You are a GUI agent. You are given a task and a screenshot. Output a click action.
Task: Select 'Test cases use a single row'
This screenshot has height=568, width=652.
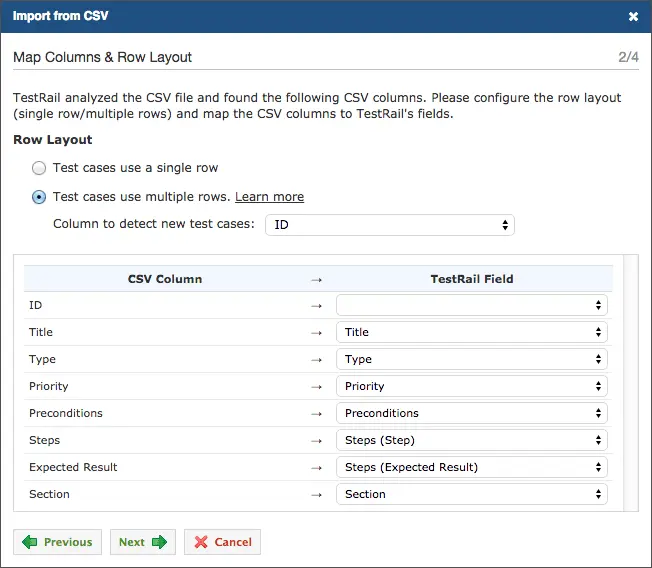pos(39,168)
